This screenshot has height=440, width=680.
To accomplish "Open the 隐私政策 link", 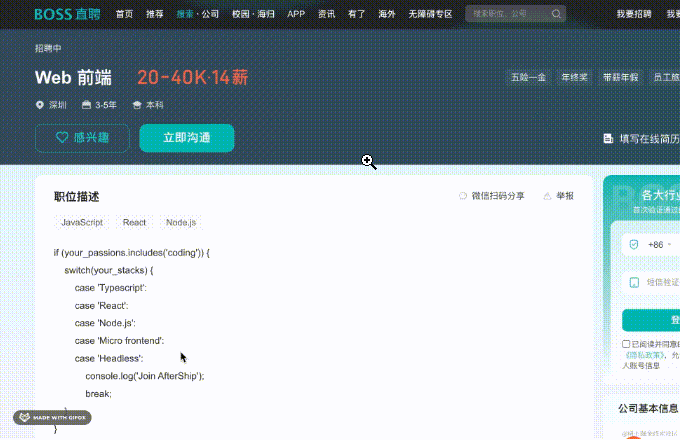I will pos(644,355).
